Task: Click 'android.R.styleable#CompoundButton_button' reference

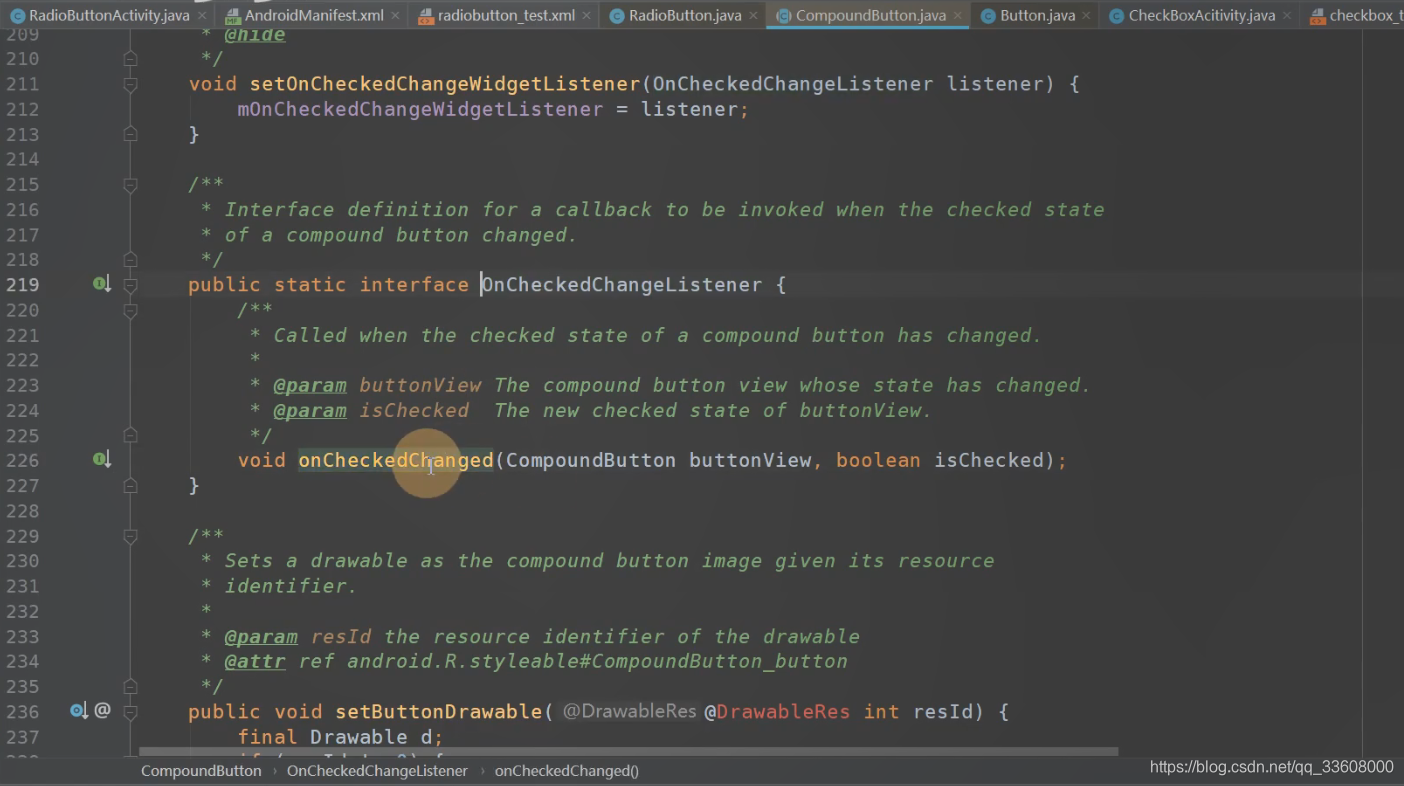Action: 597,661
